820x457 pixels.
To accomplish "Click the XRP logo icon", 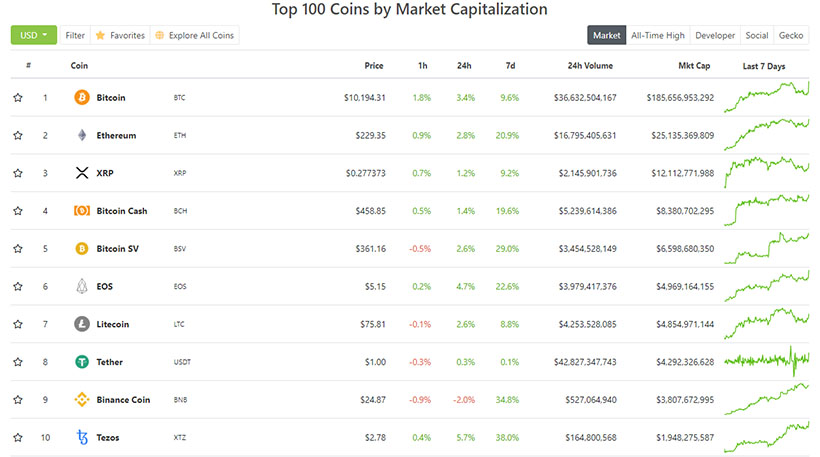I will tap(82, 173).
